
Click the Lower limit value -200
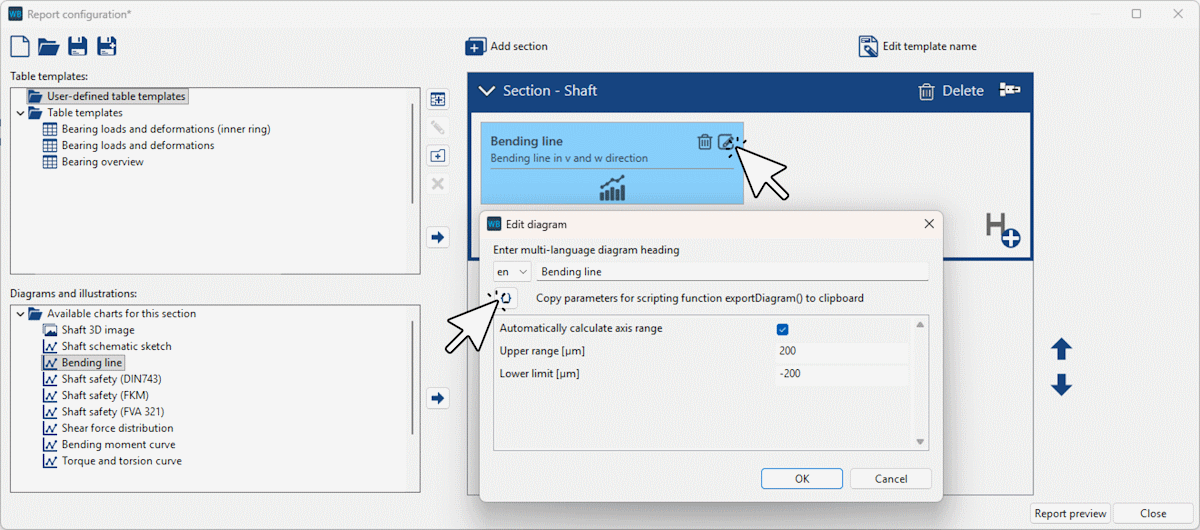click(842, 374)
